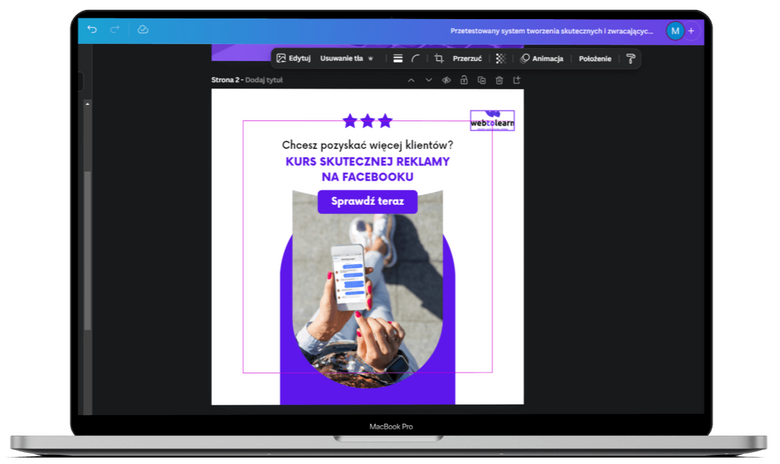Toggle the page lock icon

464,80
